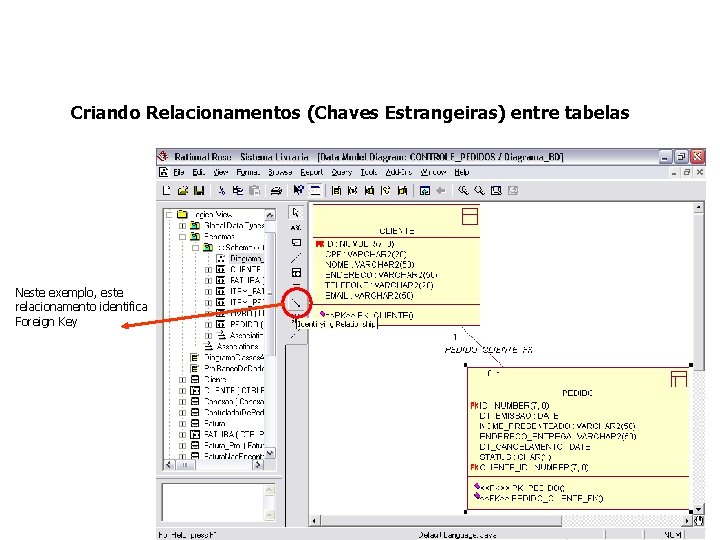The width and height of the screenshot is (720, 540).
Task: Zoom out of the diagram
Action: coord(479,190)
